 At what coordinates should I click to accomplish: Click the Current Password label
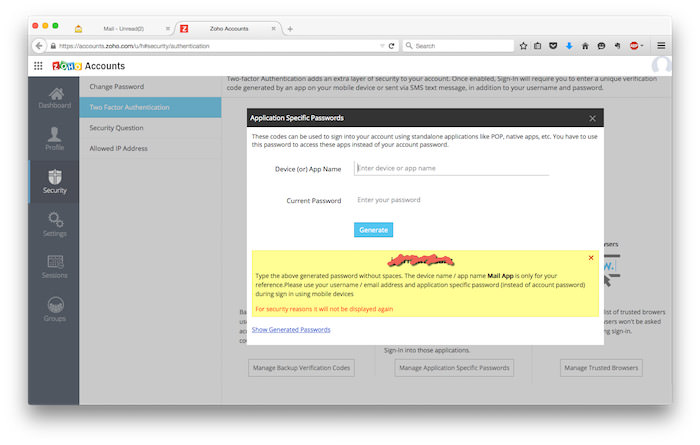click(x=314, y=201)
